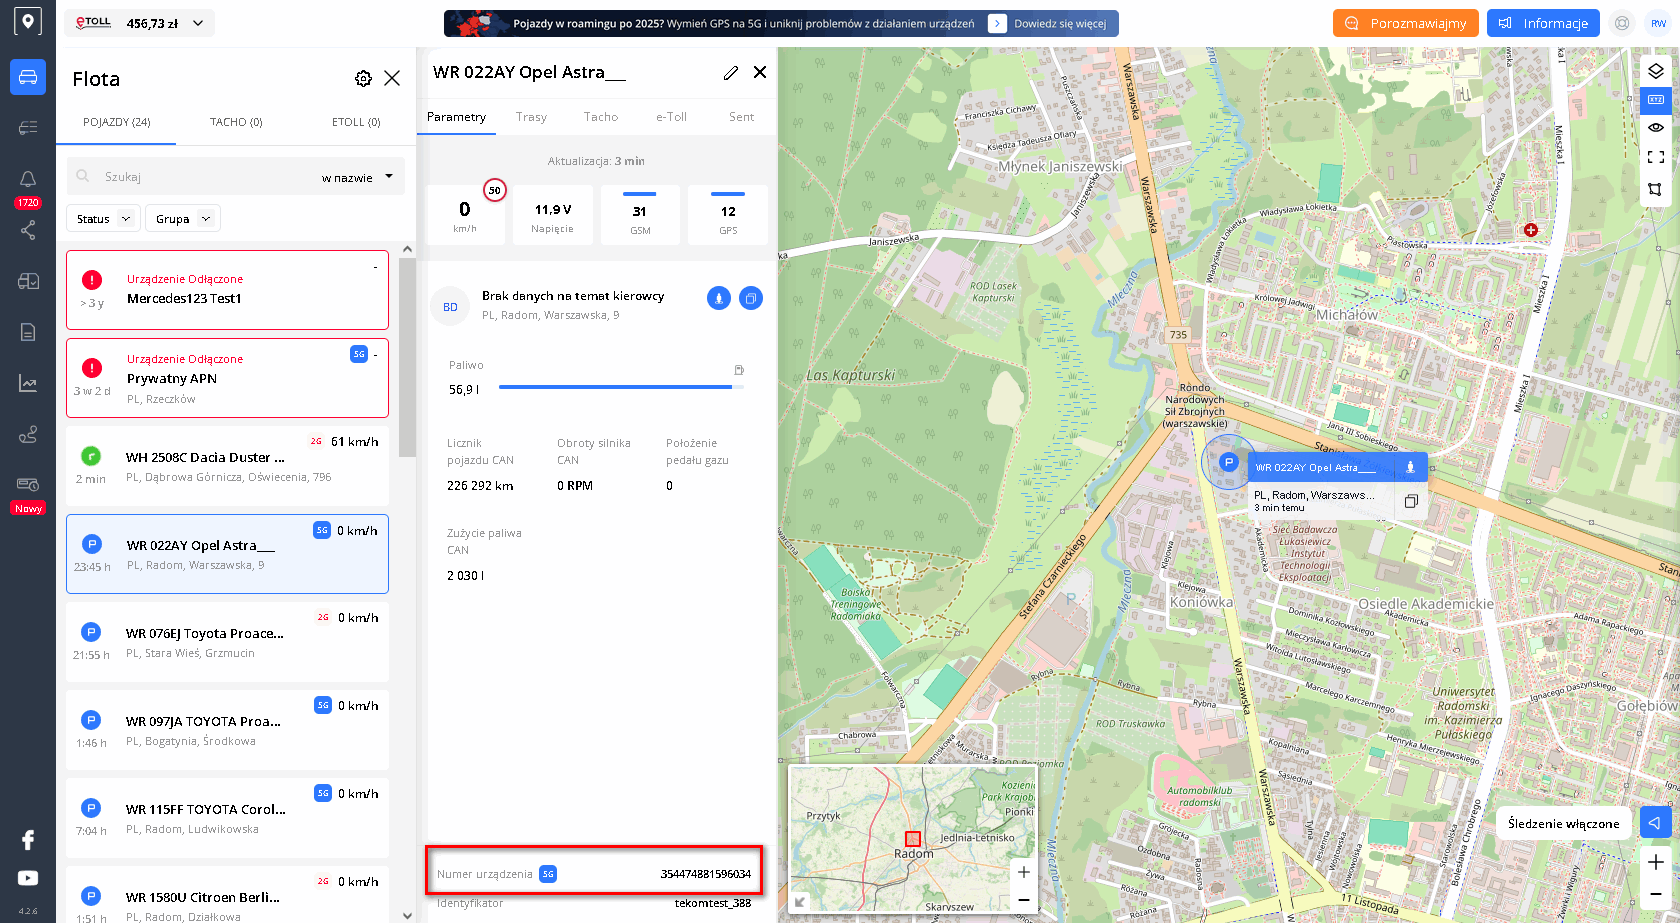Expand the Status filter dropdown
1680x923 pixels.
tap(103, 219)
